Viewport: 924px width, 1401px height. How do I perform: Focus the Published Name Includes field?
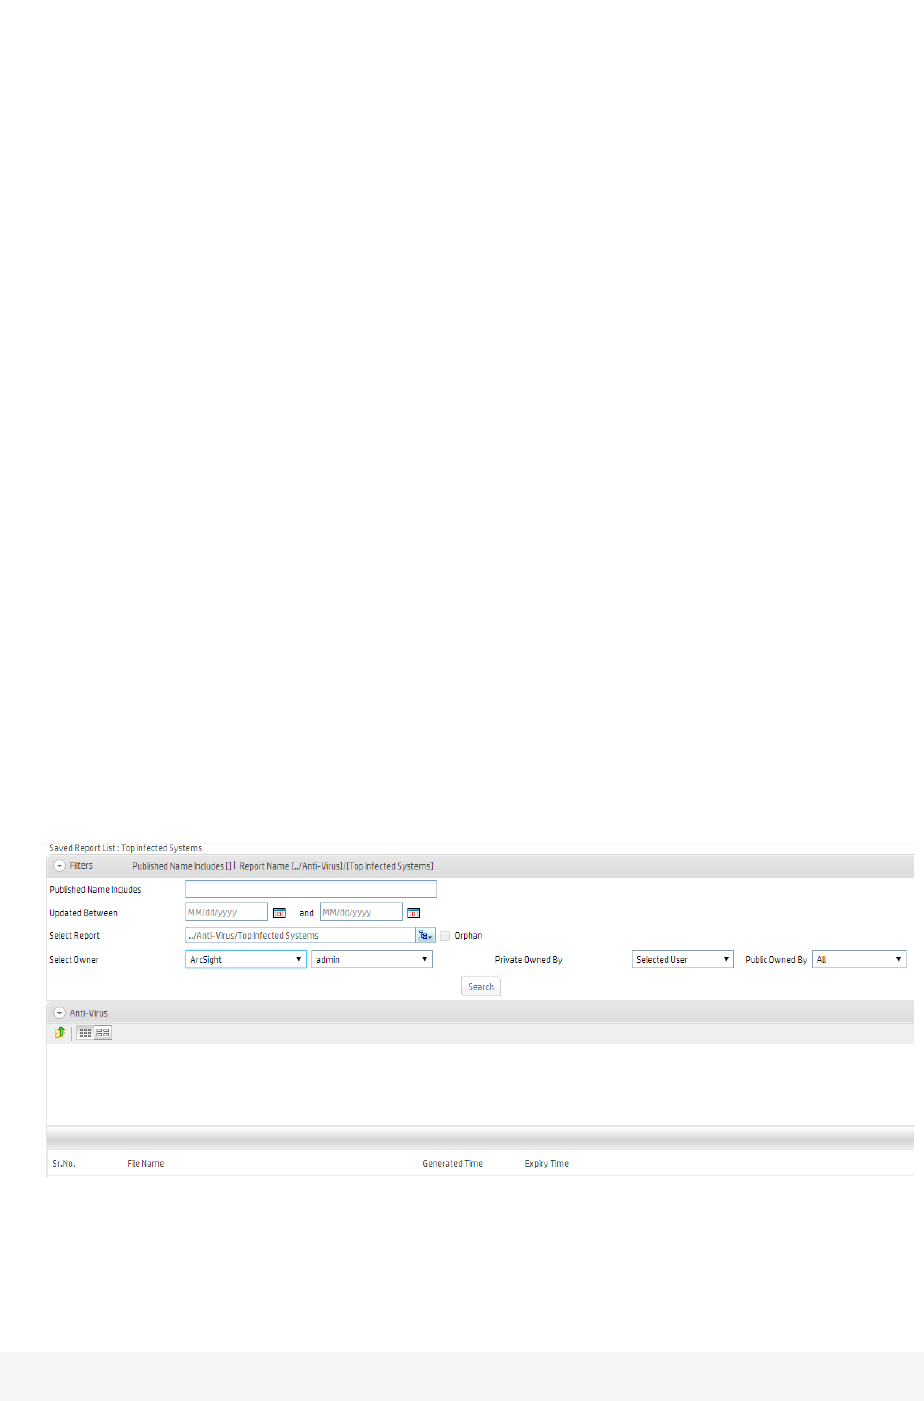tap(311, 889)
